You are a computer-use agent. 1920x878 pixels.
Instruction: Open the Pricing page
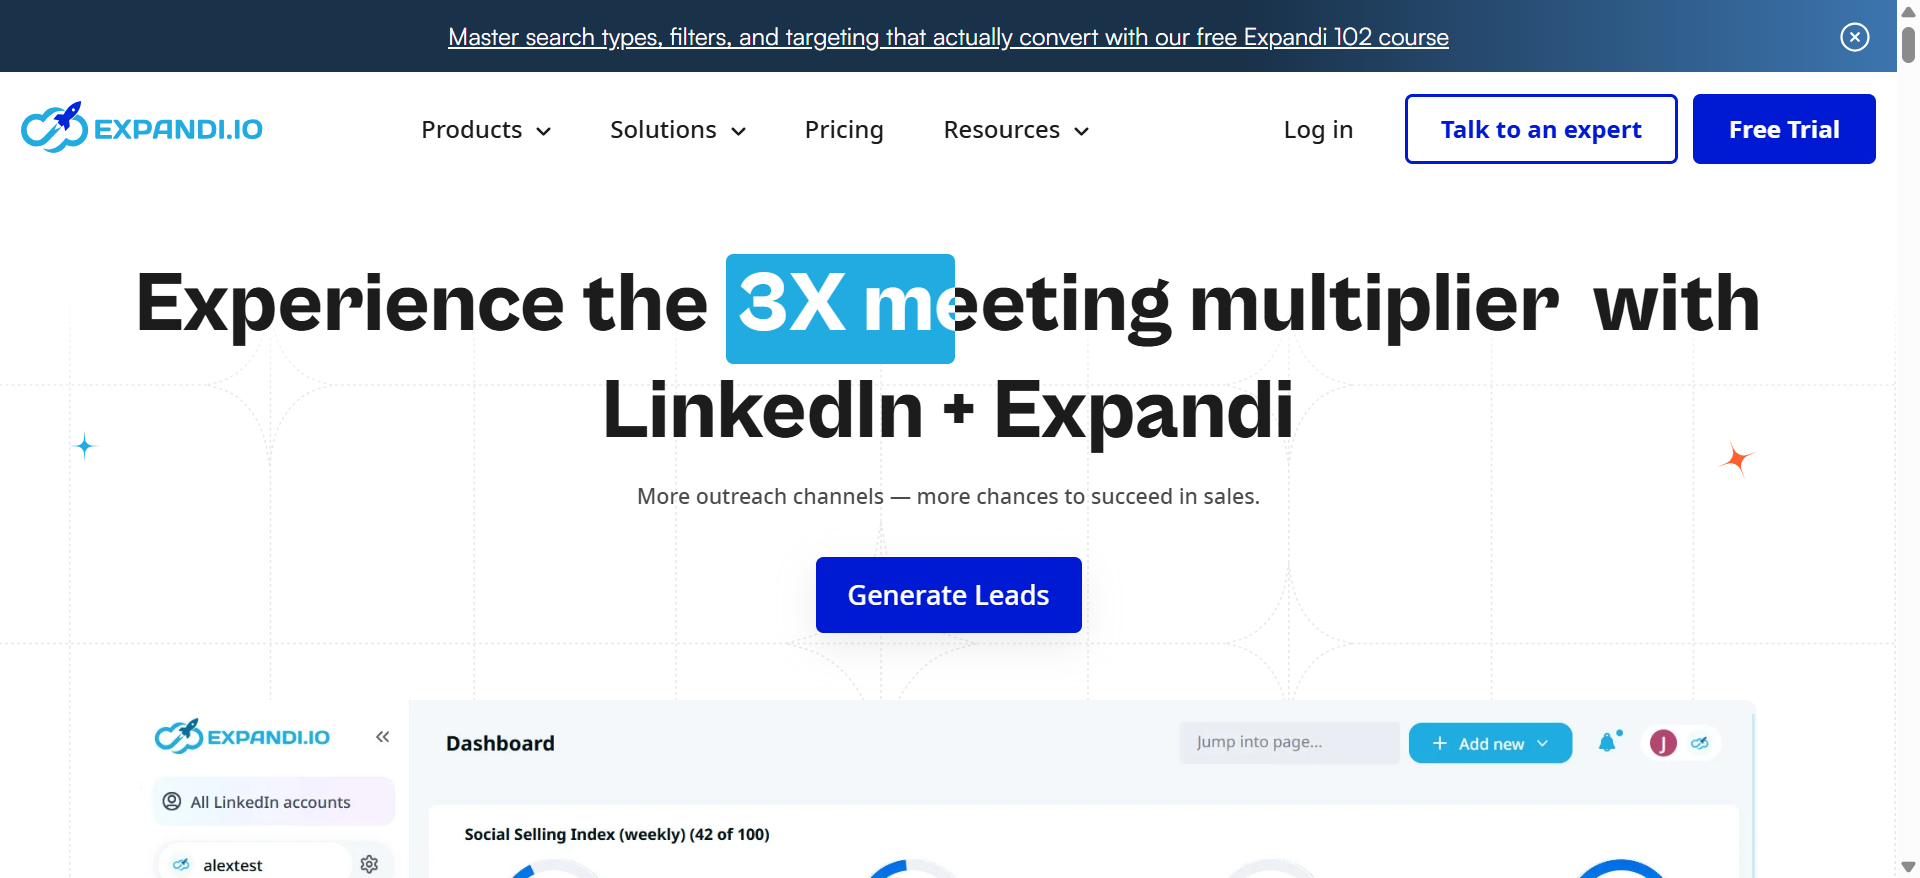click(844, 130)
